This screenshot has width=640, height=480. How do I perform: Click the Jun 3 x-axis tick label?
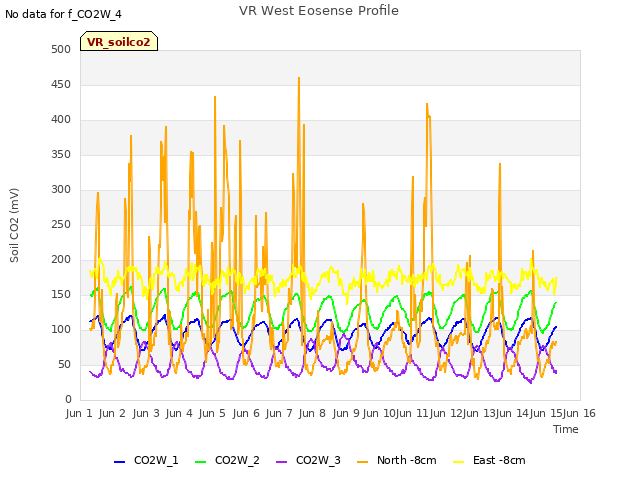[146, 413]
